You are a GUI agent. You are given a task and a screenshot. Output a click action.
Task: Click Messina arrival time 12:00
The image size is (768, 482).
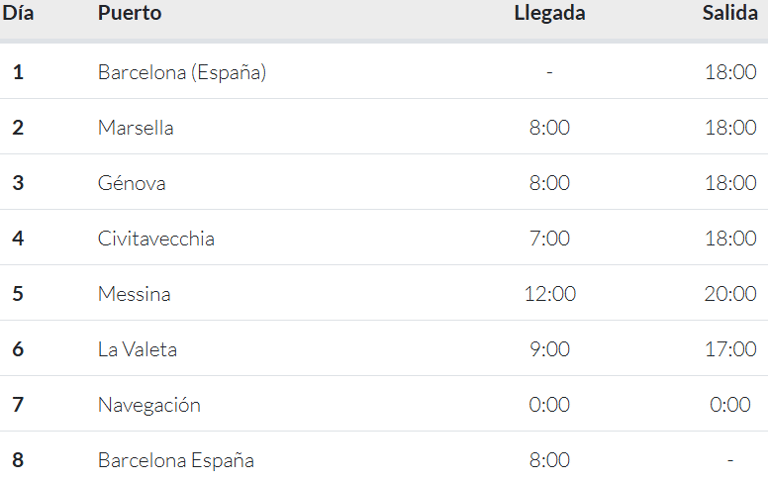[550, 294]
